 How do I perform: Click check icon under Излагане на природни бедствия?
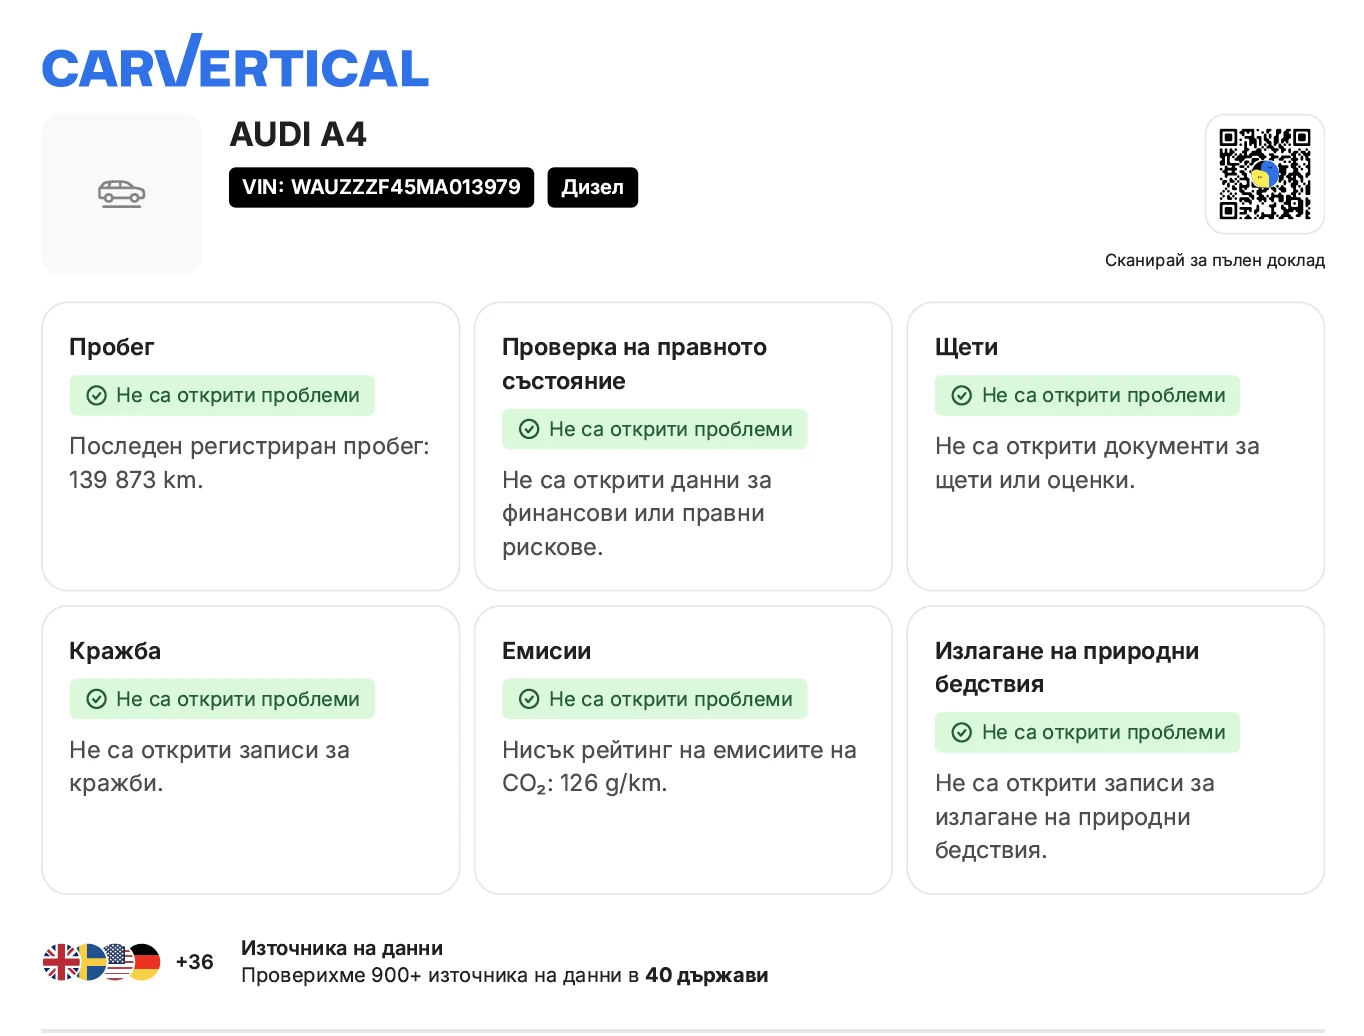pyautogui.click(x=962, y=732)
